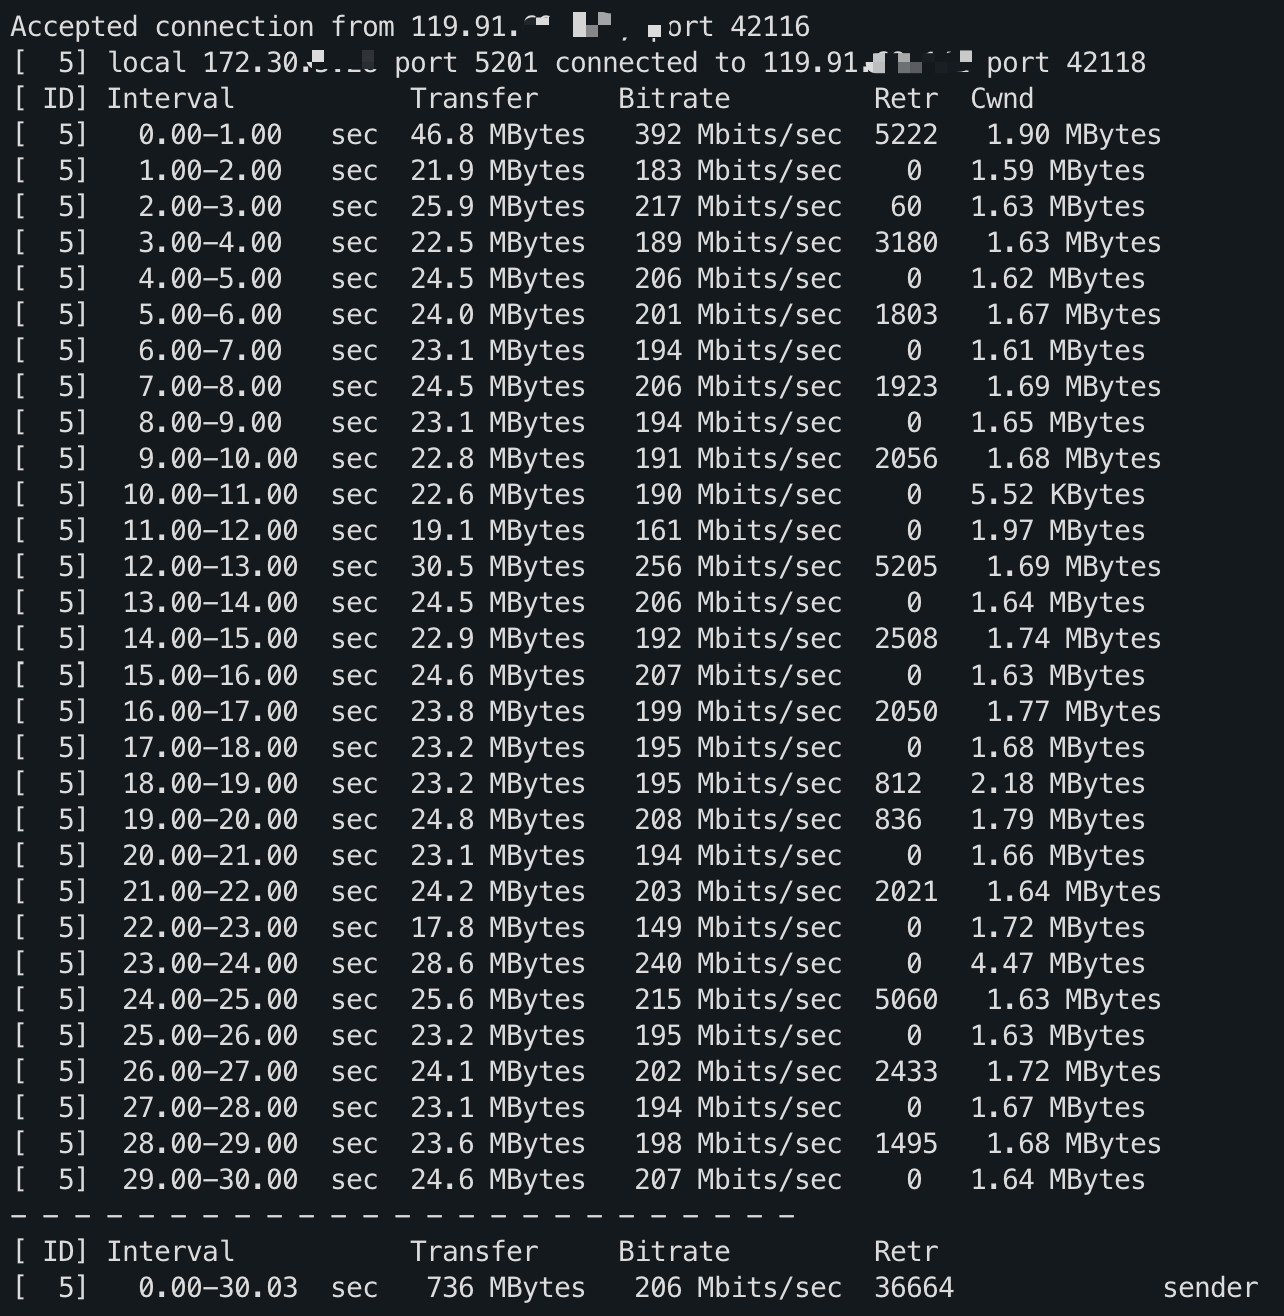Click the 30.5 MBytes transfer value
1284x1316 pixels.
tap(498, 567)
